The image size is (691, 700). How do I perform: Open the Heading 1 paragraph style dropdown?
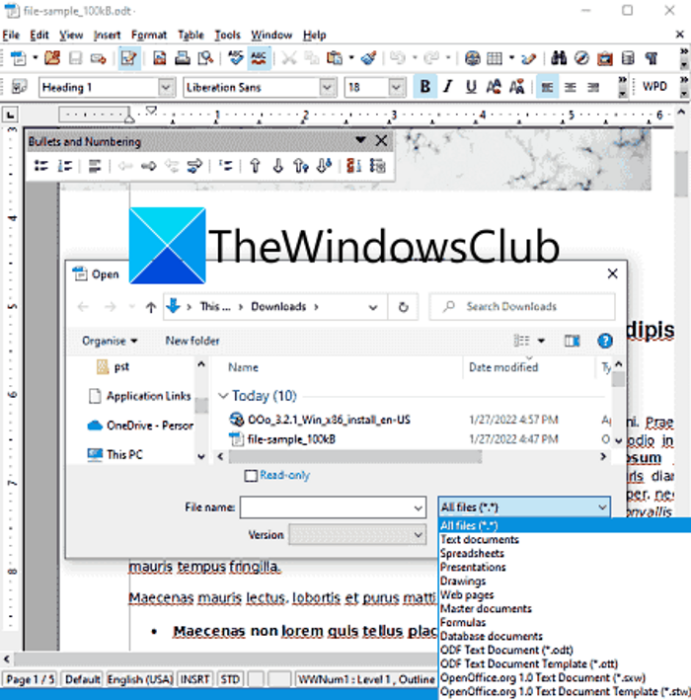pyautogui.click(x=166, y=87)
